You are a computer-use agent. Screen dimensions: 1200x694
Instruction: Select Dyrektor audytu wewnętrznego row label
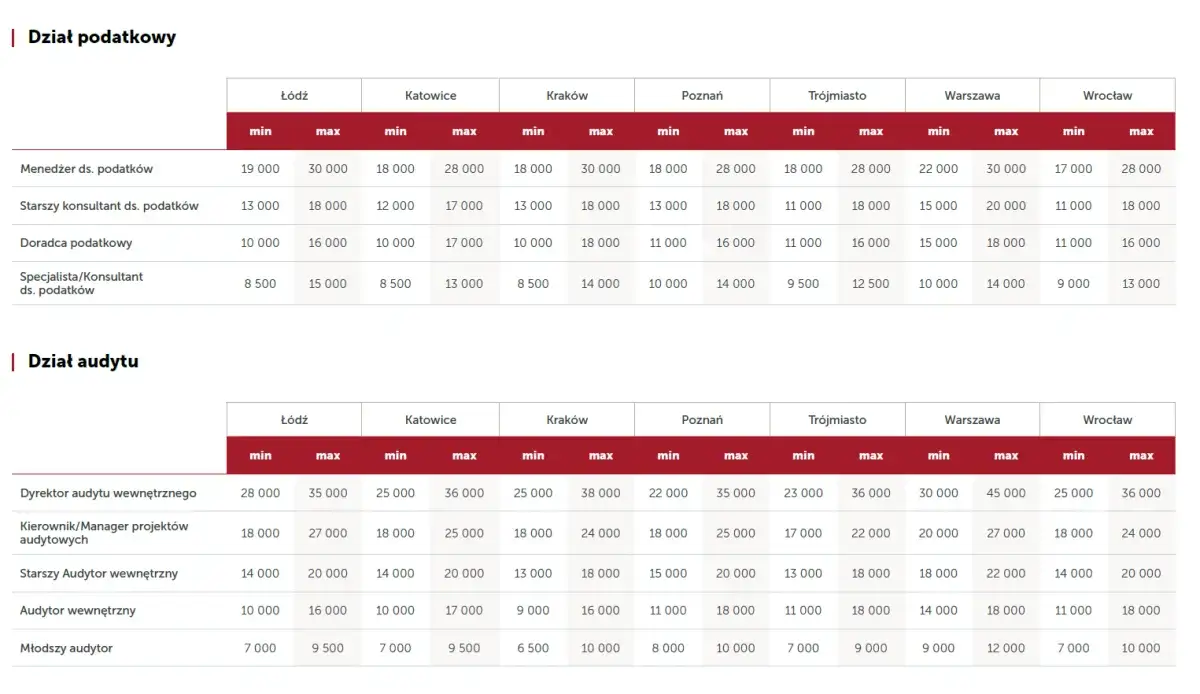tap(108, 493)
